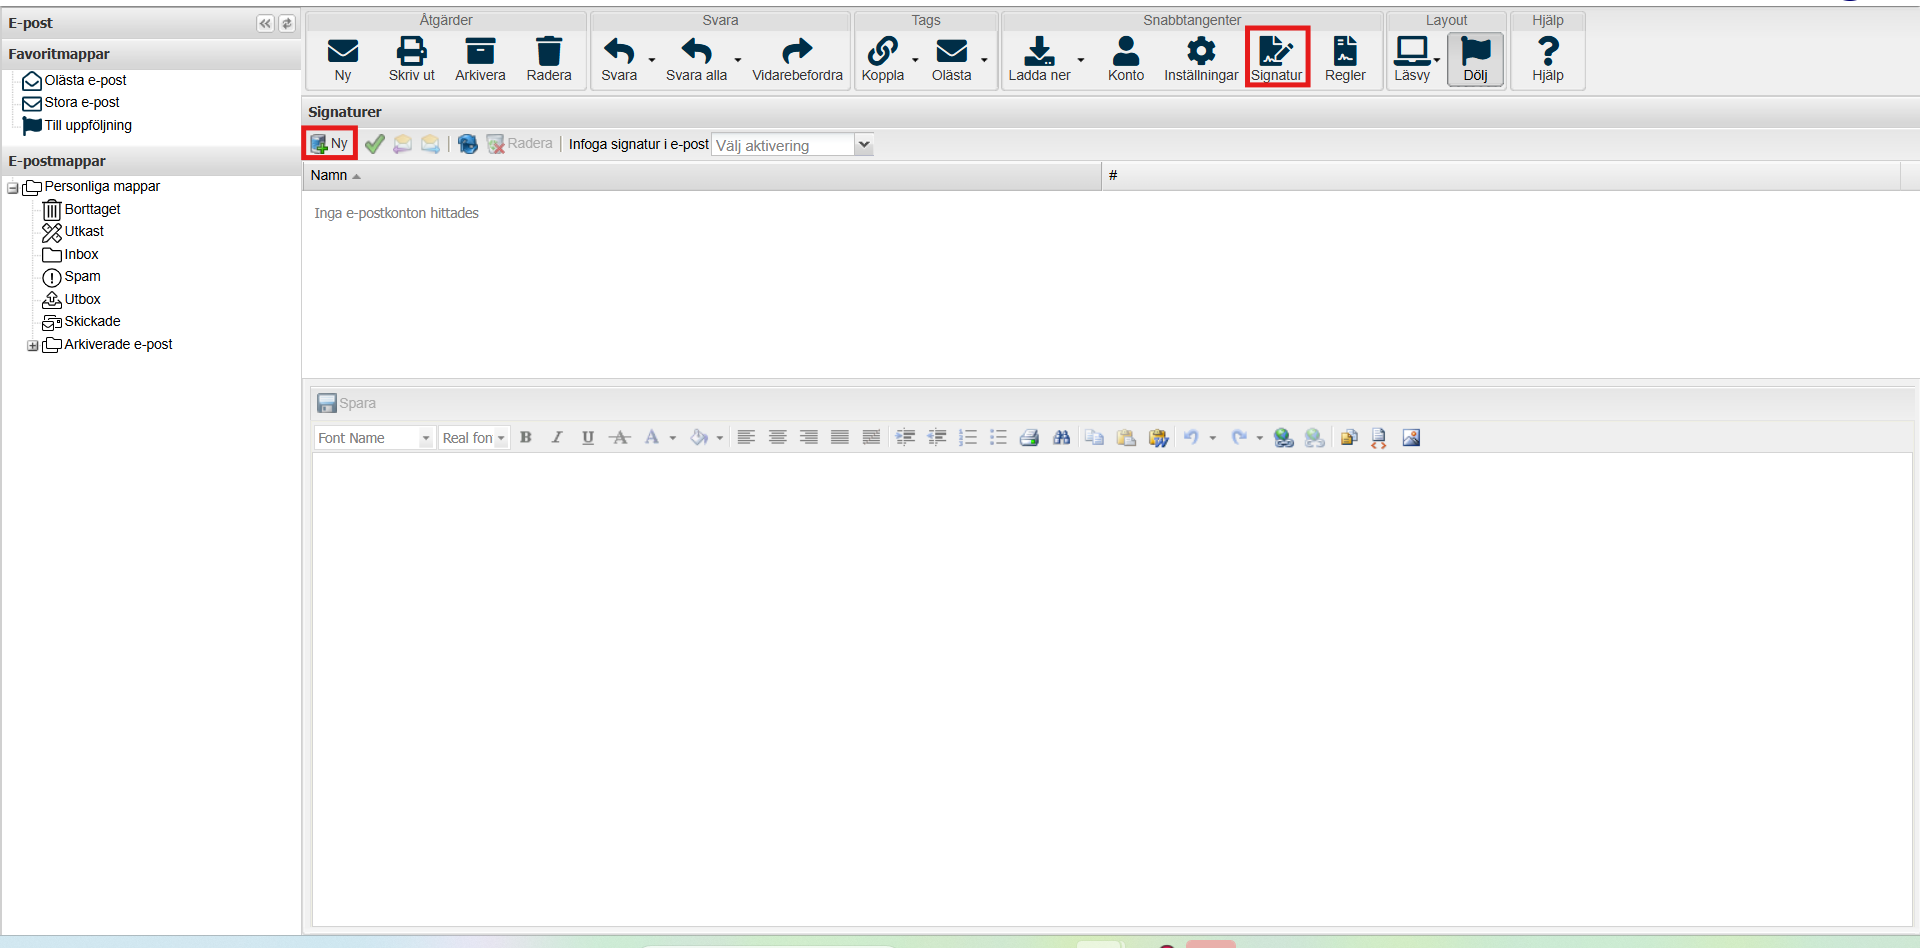This screenshot has width=1920, height=948.
Task: Click the insert image icon in editor
Action: [1411, 438]
